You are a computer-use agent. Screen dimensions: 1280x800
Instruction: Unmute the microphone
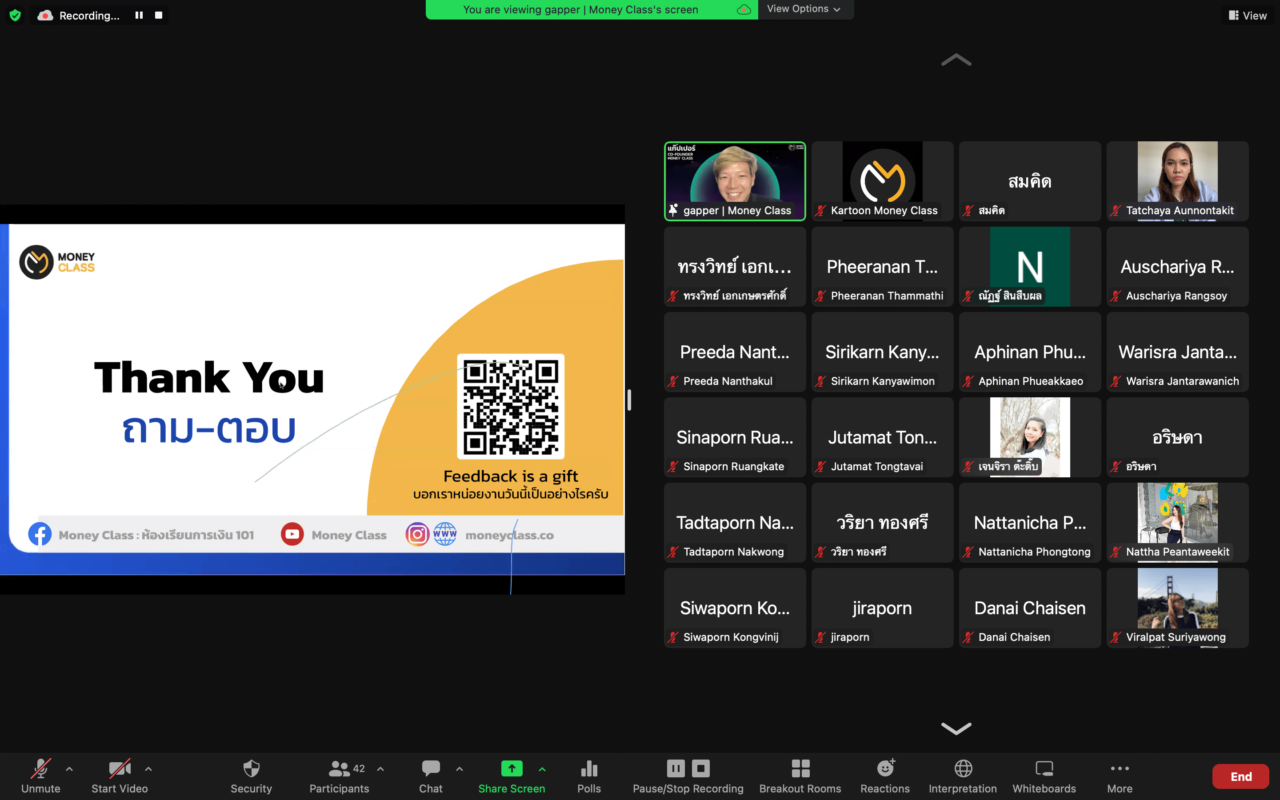pyautogui.click(x=41, y=769)
